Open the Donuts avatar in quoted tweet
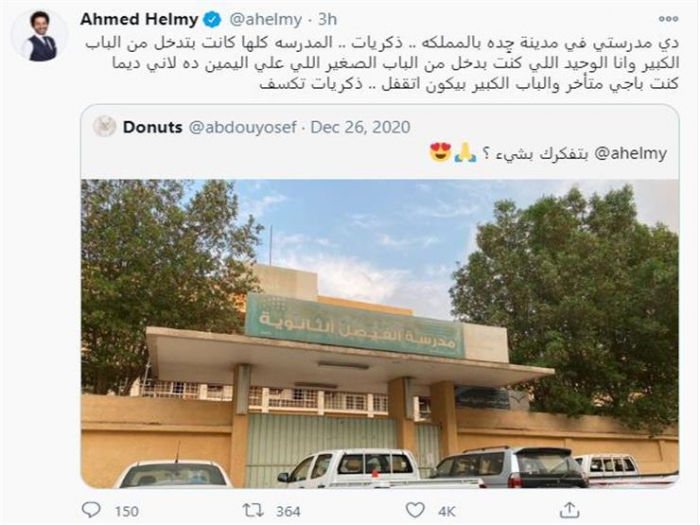This screenshot has width=700, height=525. (x=105, y=126)
